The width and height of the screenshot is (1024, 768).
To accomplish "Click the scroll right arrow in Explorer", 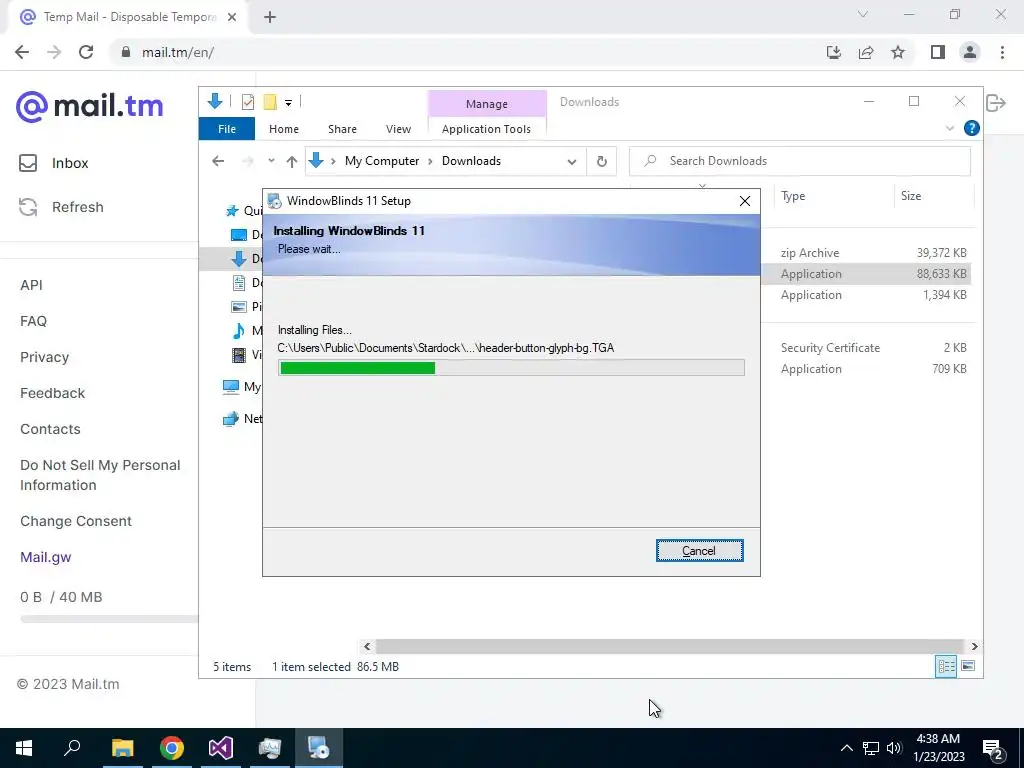I will point(974,646).
